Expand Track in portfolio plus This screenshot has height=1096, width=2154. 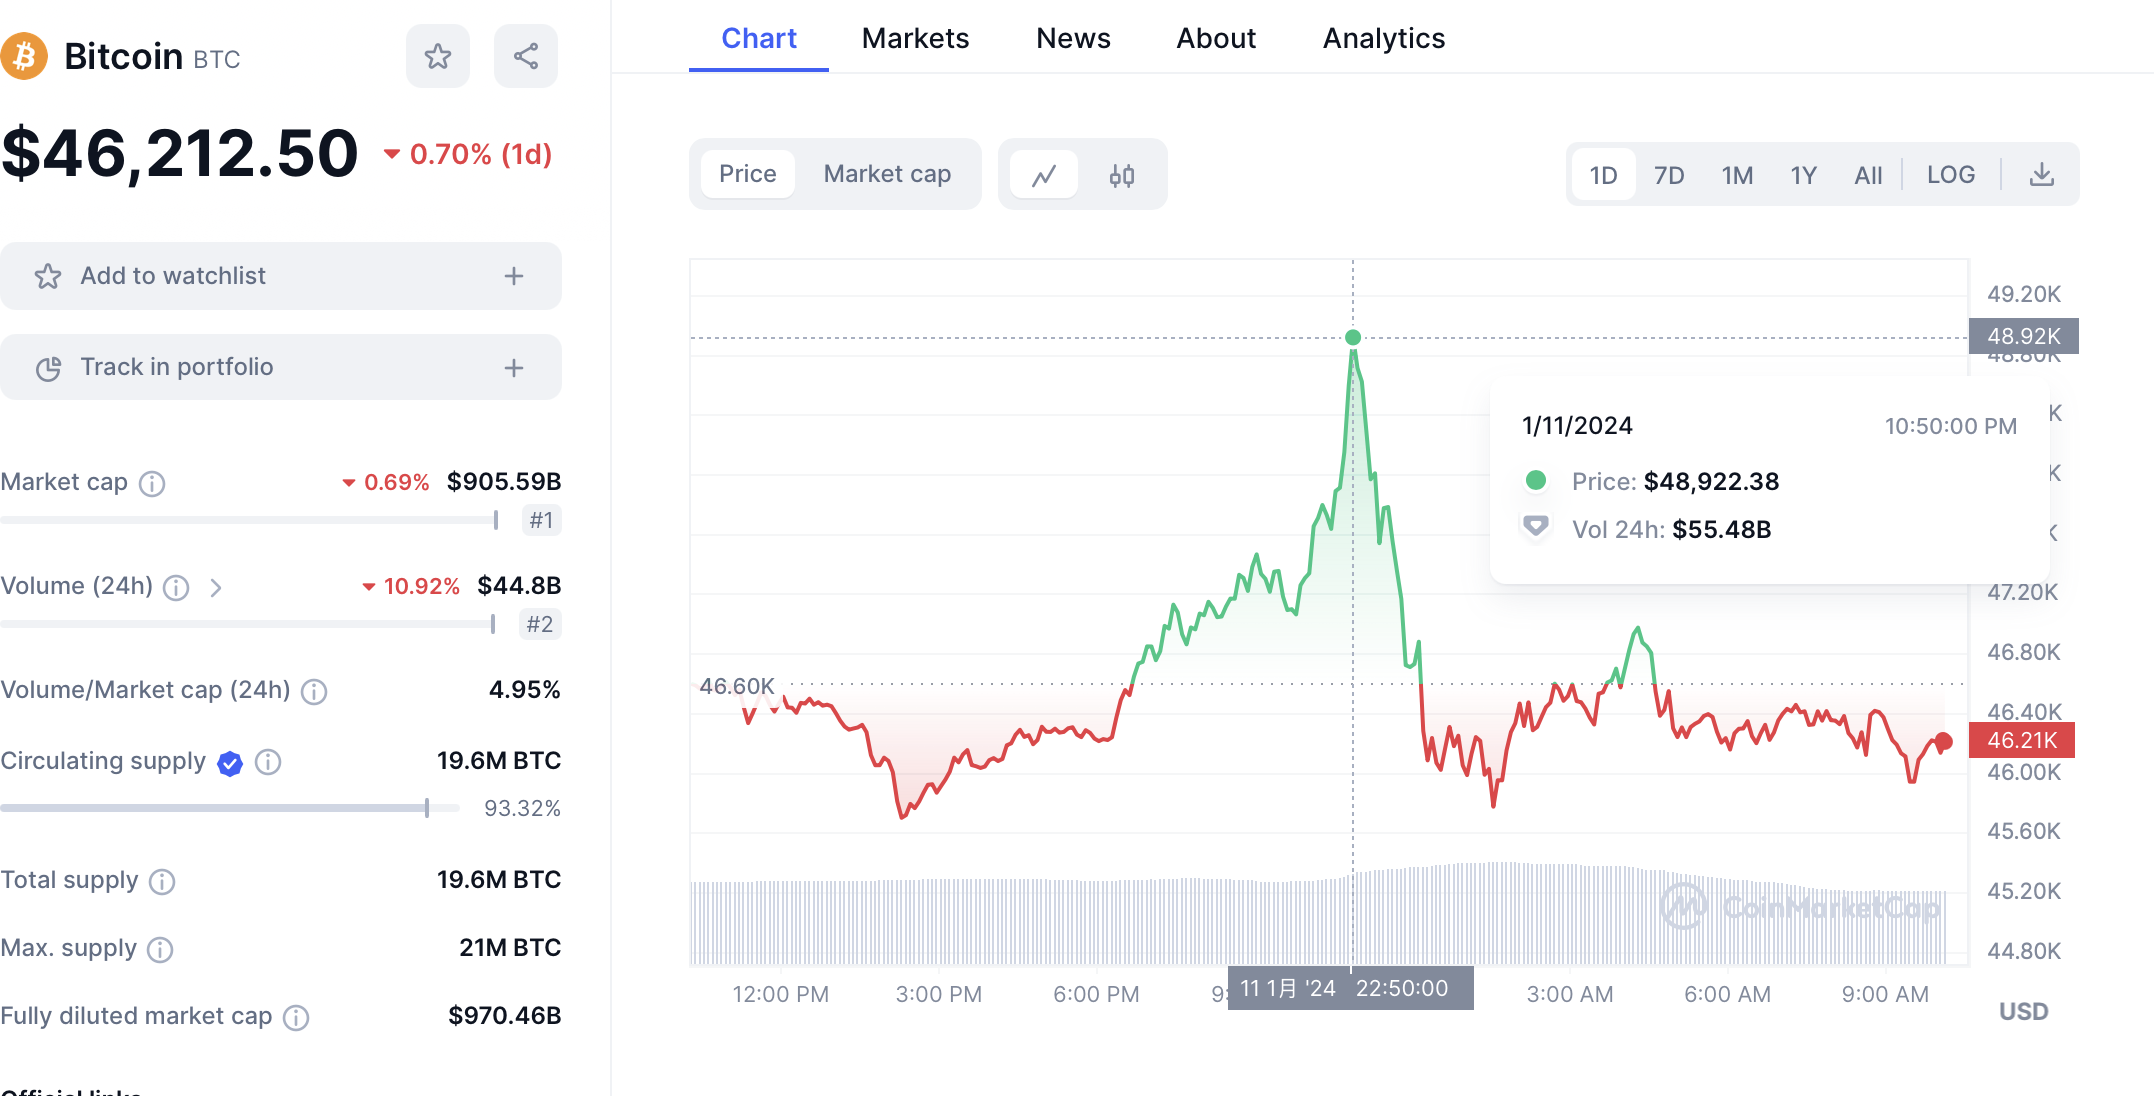[514, 368]
